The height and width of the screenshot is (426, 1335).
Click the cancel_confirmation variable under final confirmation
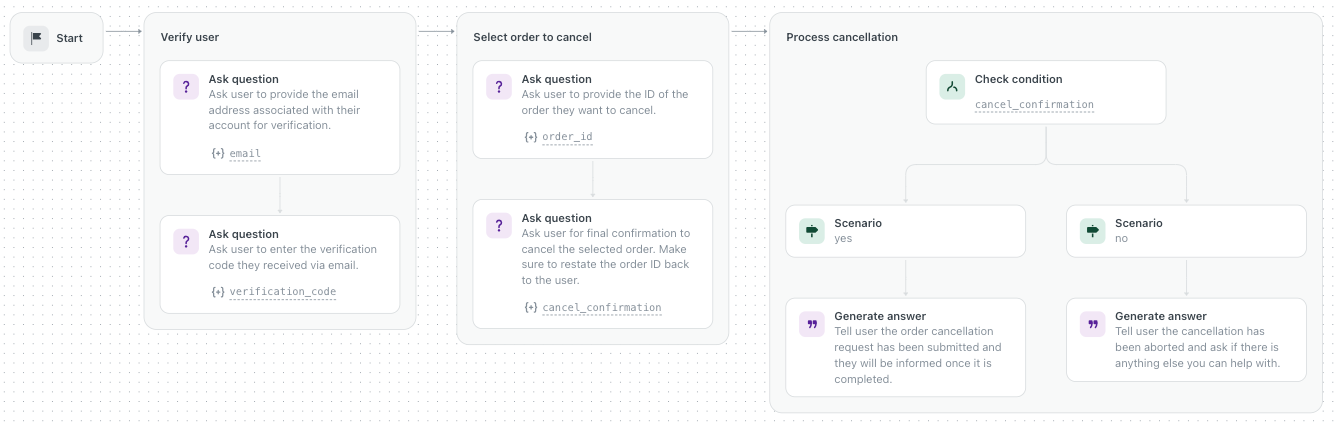point(601,308)
